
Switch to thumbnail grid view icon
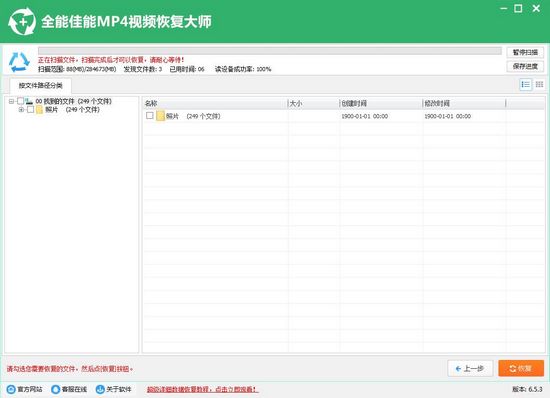point(539,85)
